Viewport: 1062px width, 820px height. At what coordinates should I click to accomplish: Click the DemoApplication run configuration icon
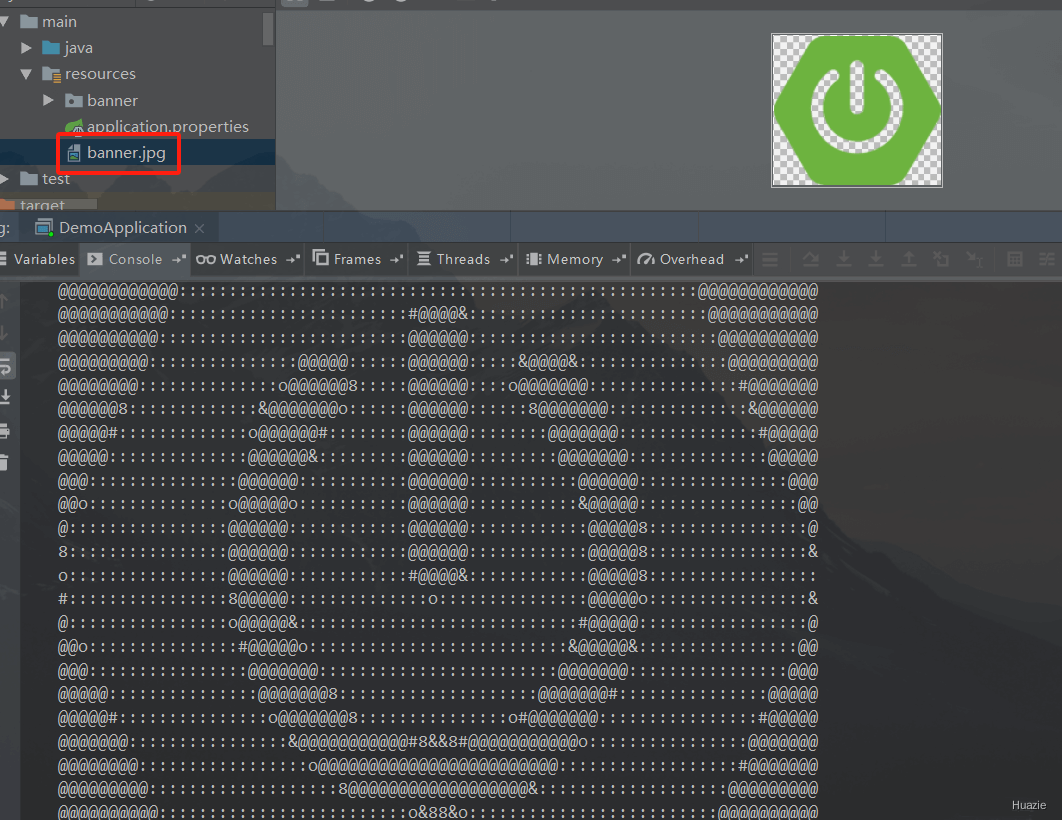tap(44, 228)
